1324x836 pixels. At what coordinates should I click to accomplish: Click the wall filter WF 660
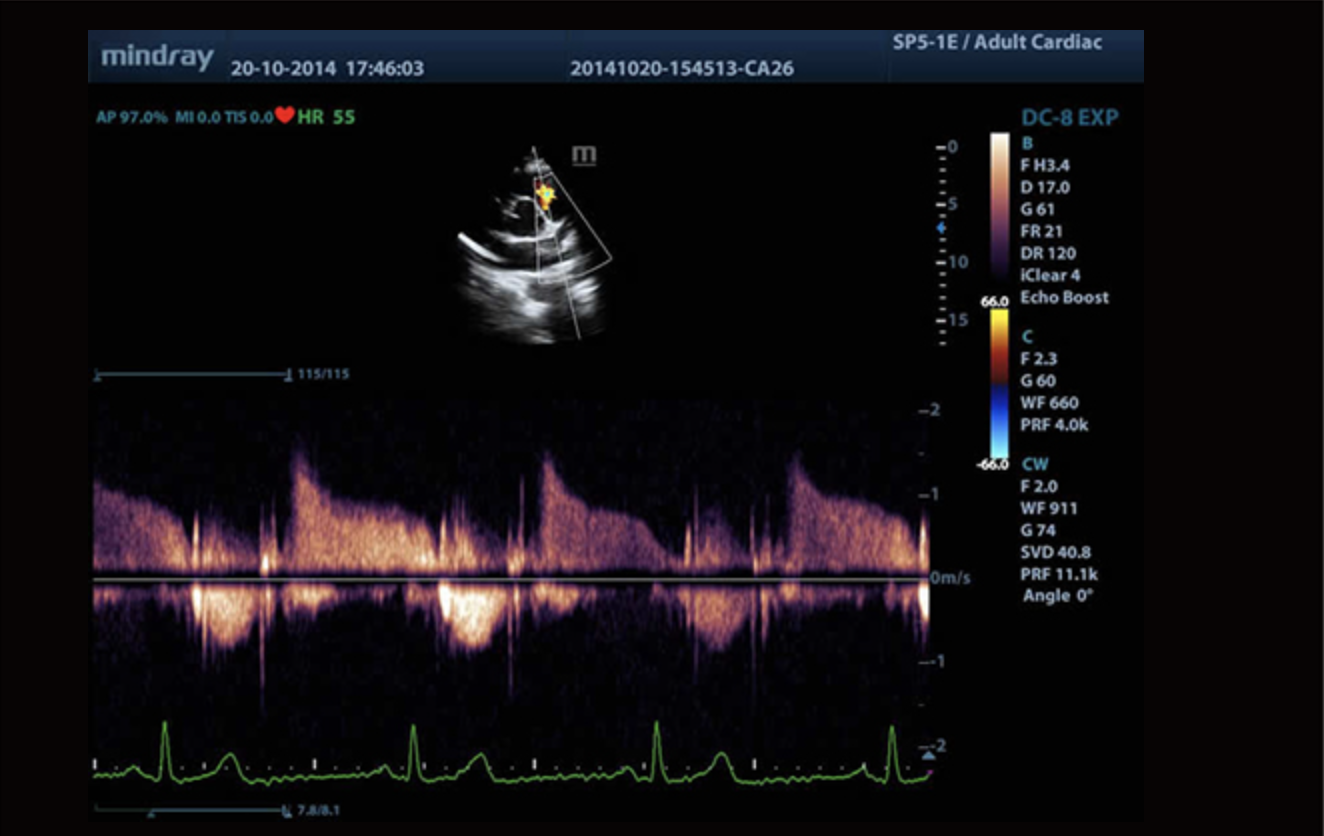pyautogui.click(x=1051, y=403)
